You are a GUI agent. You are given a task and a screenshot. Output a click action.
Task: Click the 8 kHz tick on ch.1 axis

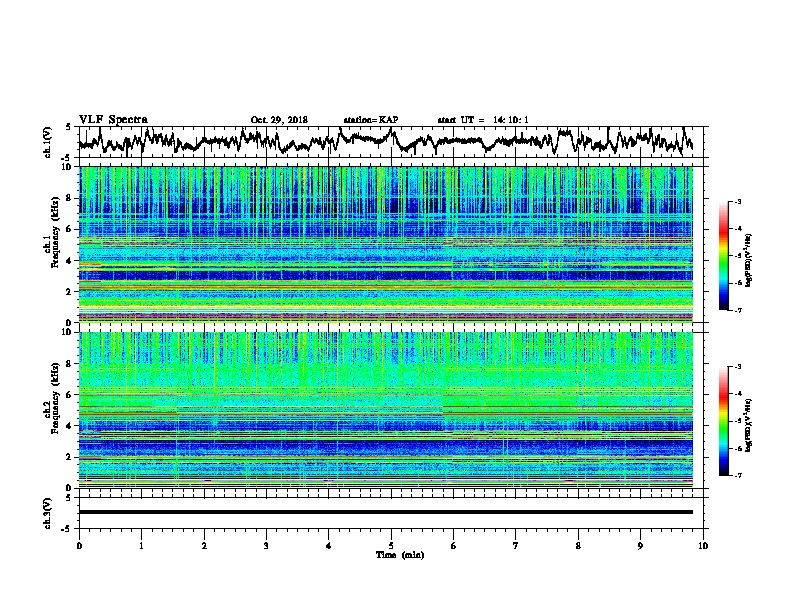point(70,198)
